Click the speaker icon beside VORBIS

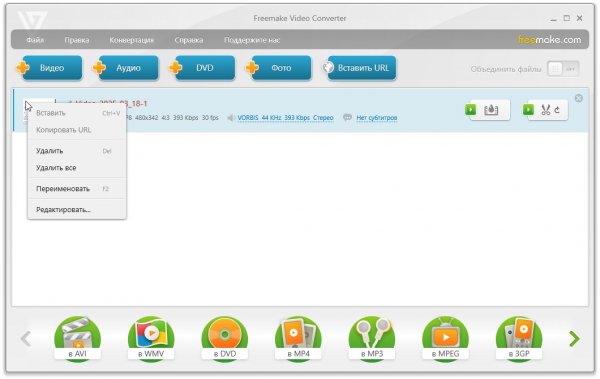[x=231, y=118]
